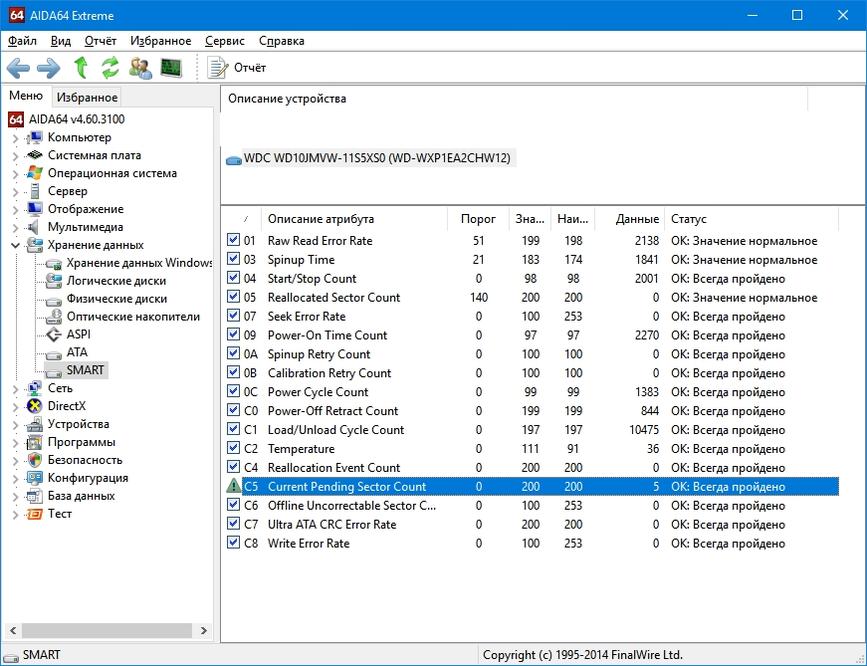Expand the Операционная система node

(x=15, y=174)
